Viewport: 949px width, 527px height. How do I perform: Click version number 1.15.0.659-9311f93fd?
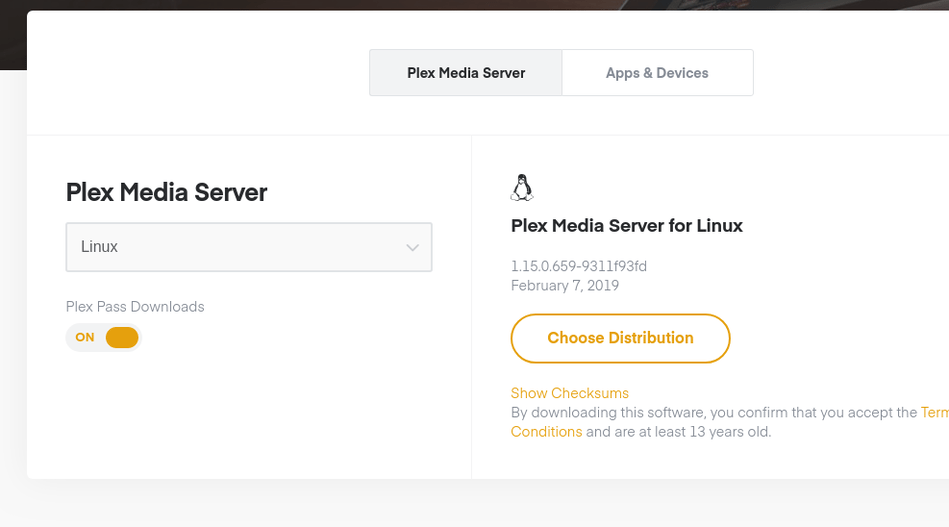coord(579,266)
